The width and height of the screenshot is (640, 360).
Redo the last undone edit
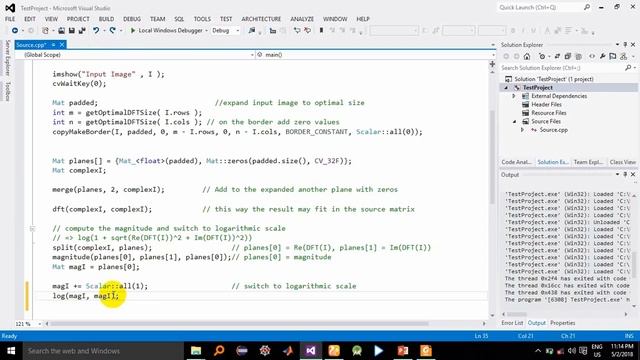click(x=113, y=31)
